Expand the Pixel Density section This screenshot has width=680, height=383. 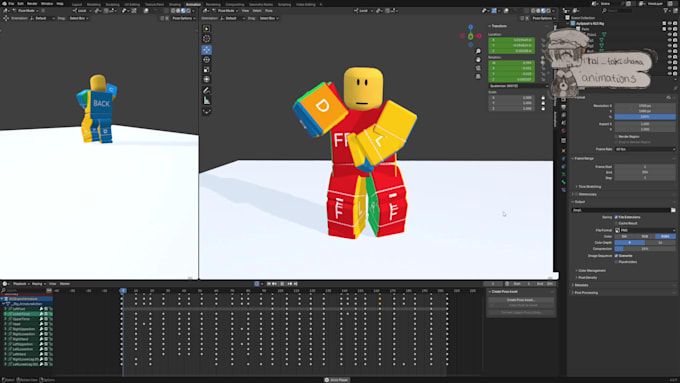587,278
